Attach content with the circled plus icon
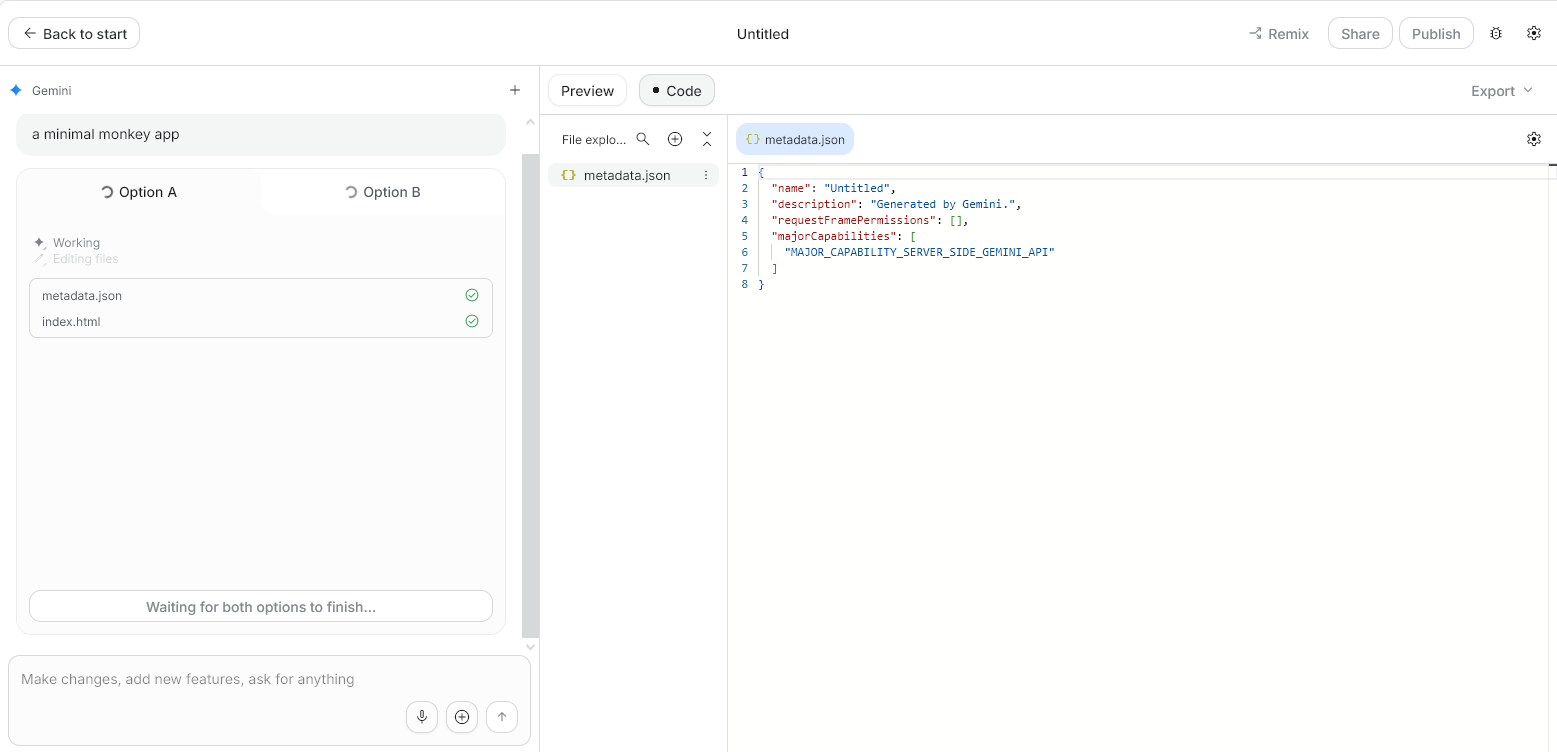Screen dimensions: 1557x752 click(x=462, y=716)
